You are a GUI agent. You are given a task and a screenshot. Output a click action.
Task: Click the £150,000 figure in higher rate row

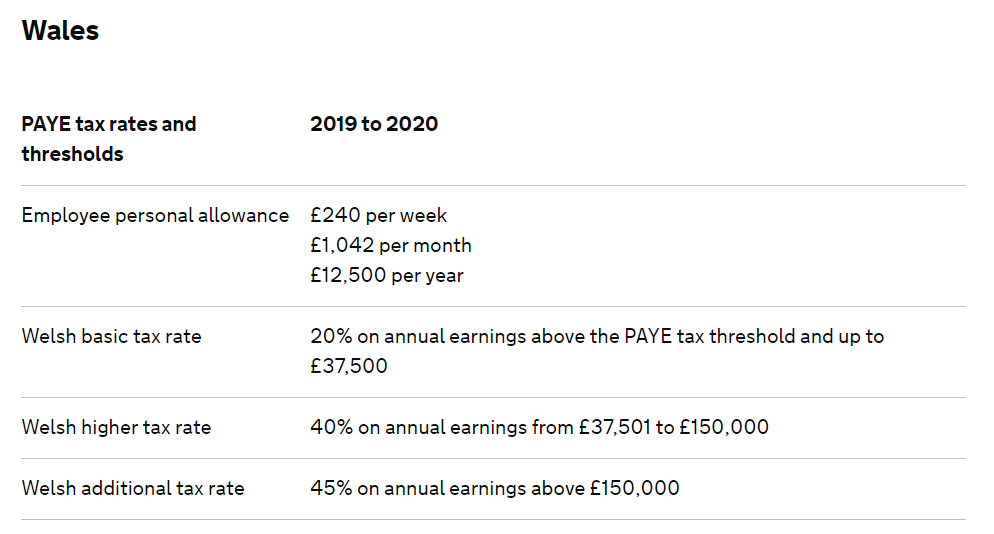(724, 427)
